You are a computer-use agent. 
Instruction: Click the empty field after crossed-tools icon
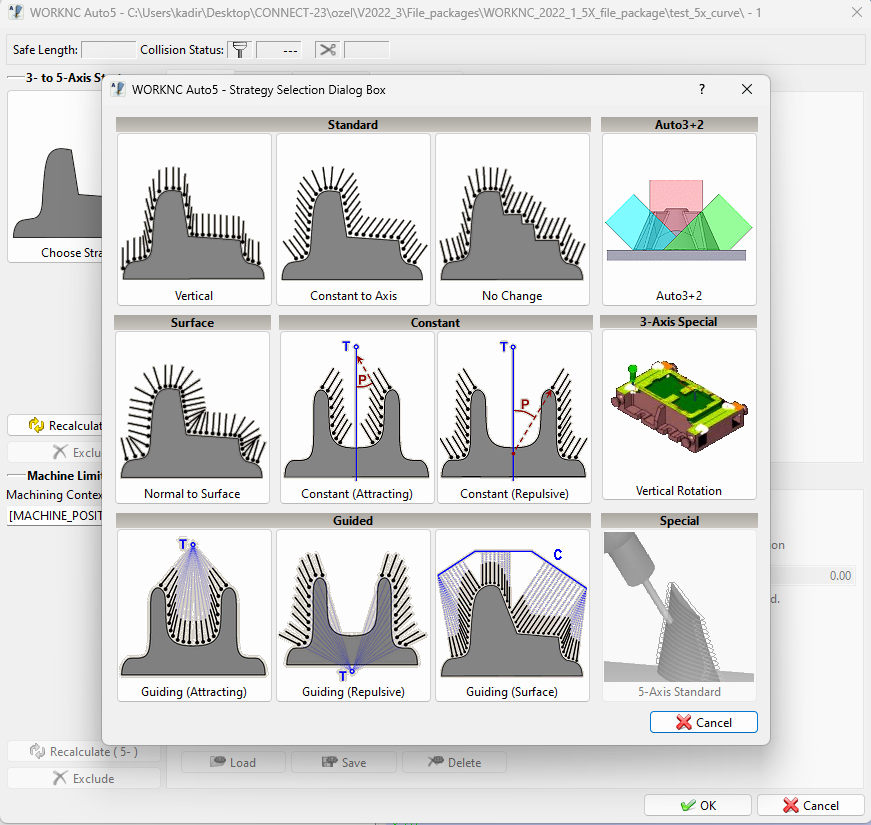tap(367, 50)
